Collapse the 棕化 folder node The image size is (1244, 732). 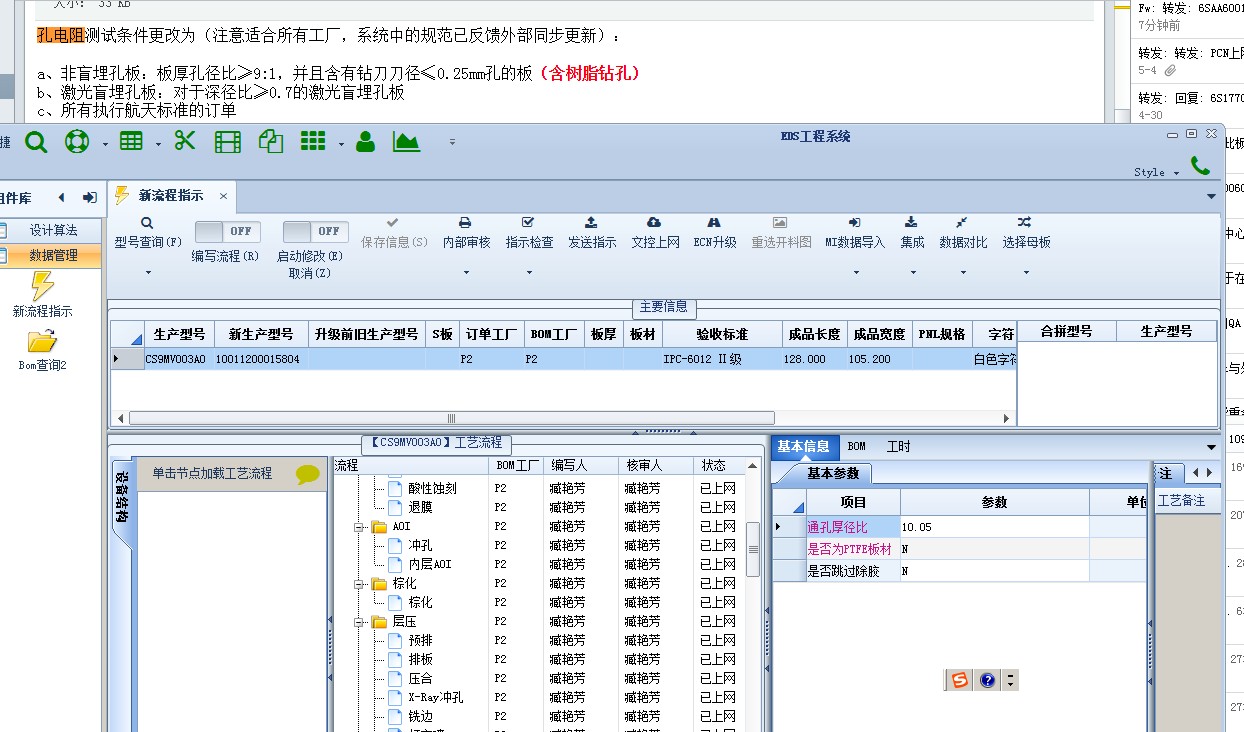tap(360, 583)
